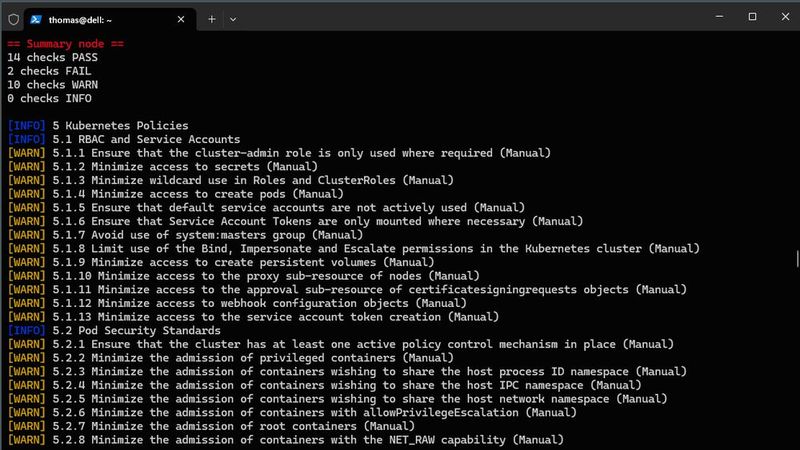Click the 5.2.8 NET_RAW capability line
Screen dimensions: 800x450
click(x=286, y=440)
